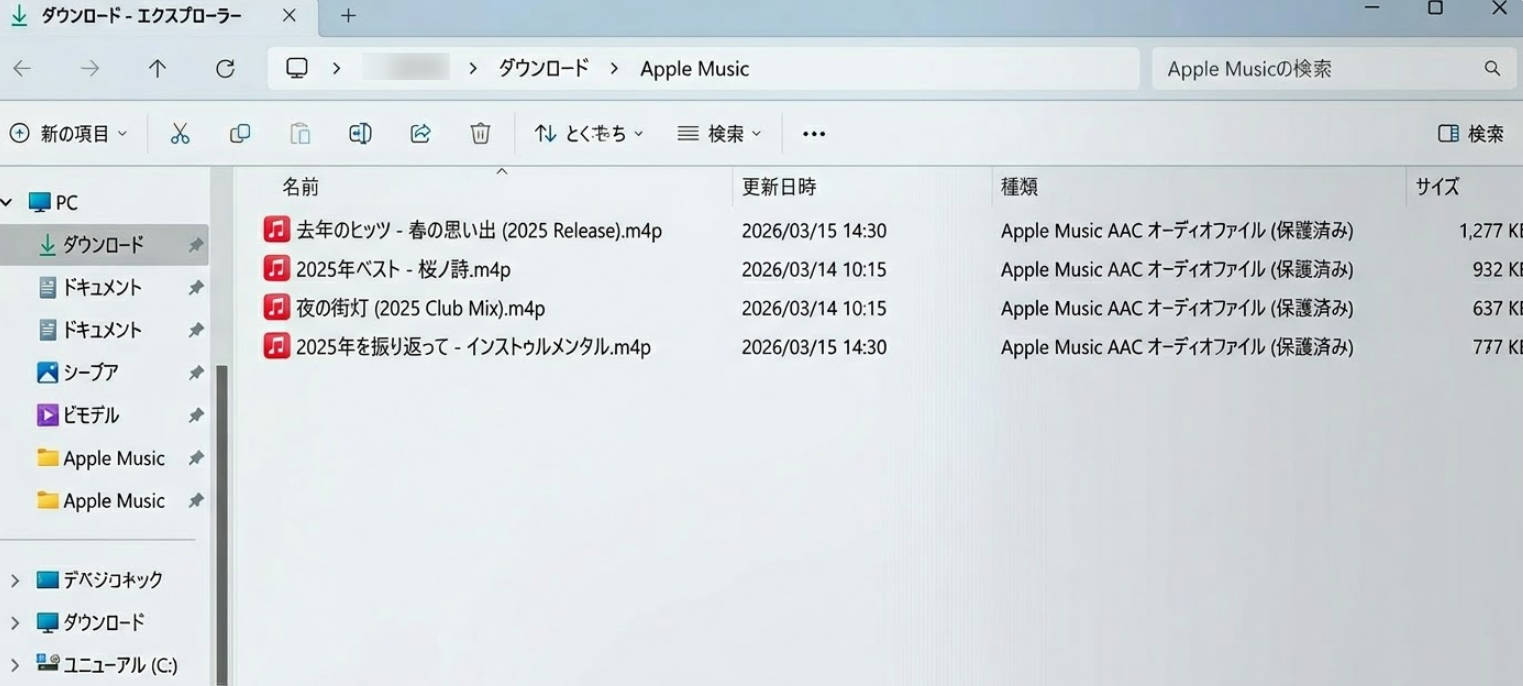
Task: Expand the PC tree item in the sidebar
Action: pyautogui.click(x=8, y=201)
